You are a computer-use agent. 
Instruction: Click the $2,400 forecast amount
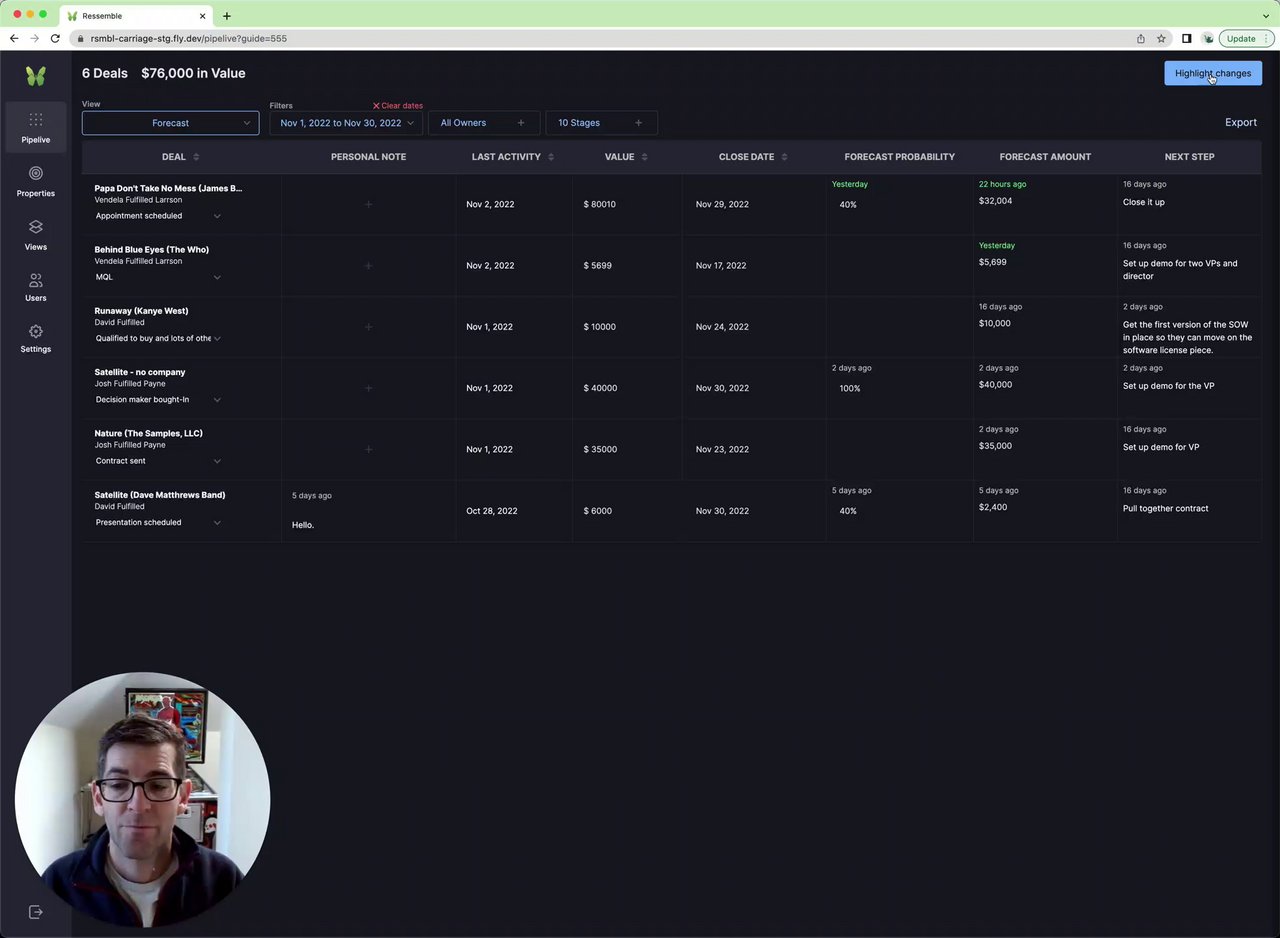[x=993, y=507]
